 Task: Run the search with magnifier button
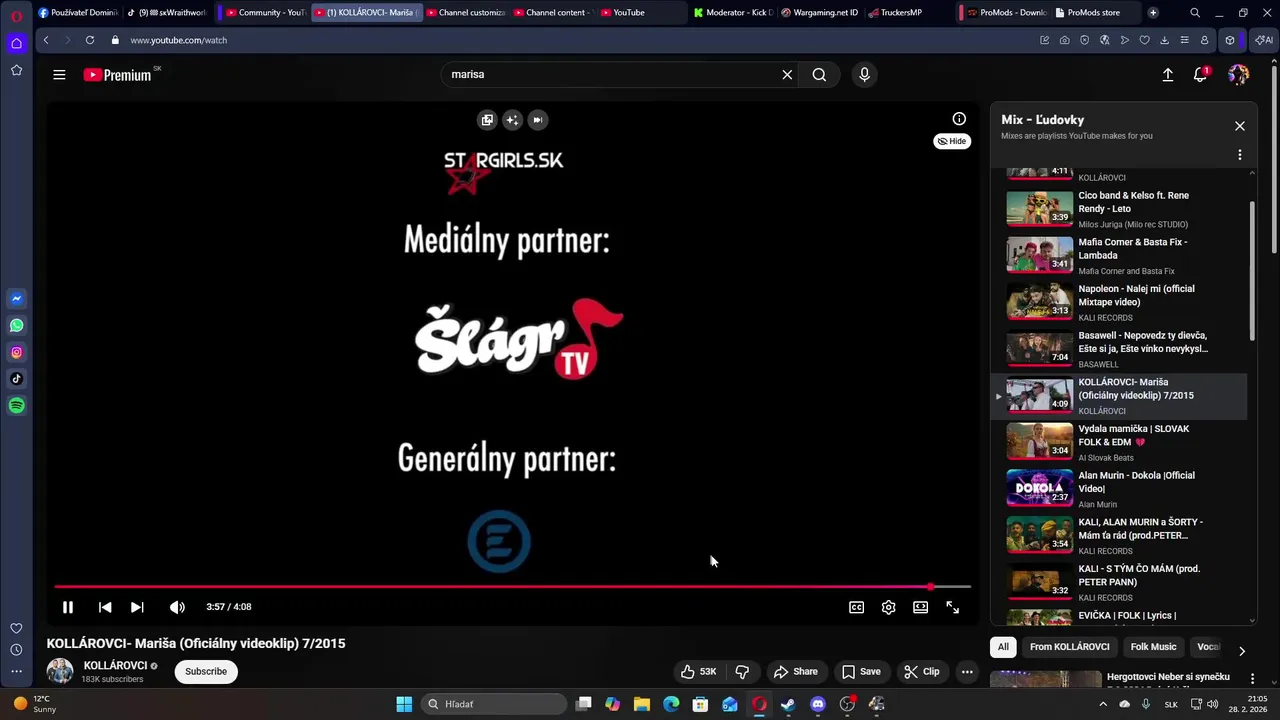pos(819,74)
